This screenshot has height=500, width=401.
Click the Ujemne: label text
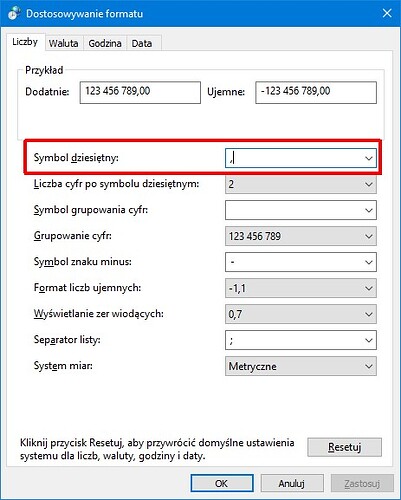tap(226, 92)
